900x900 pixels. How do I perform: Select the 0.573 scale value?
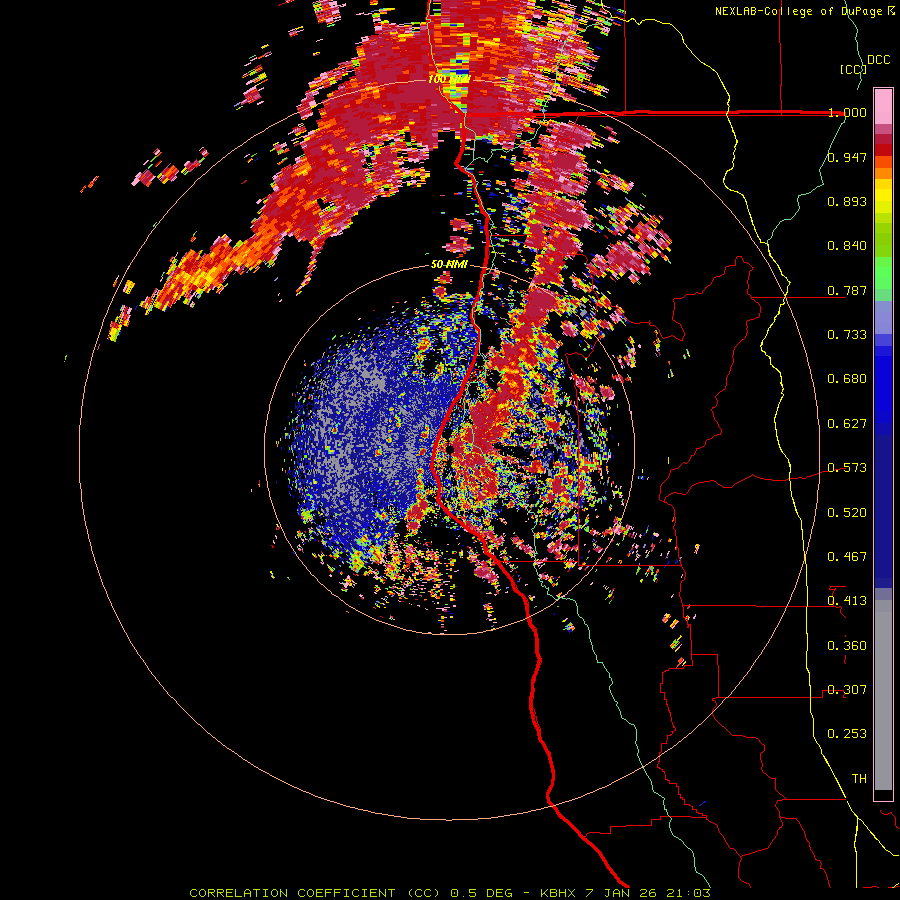[x=847, y=468]
